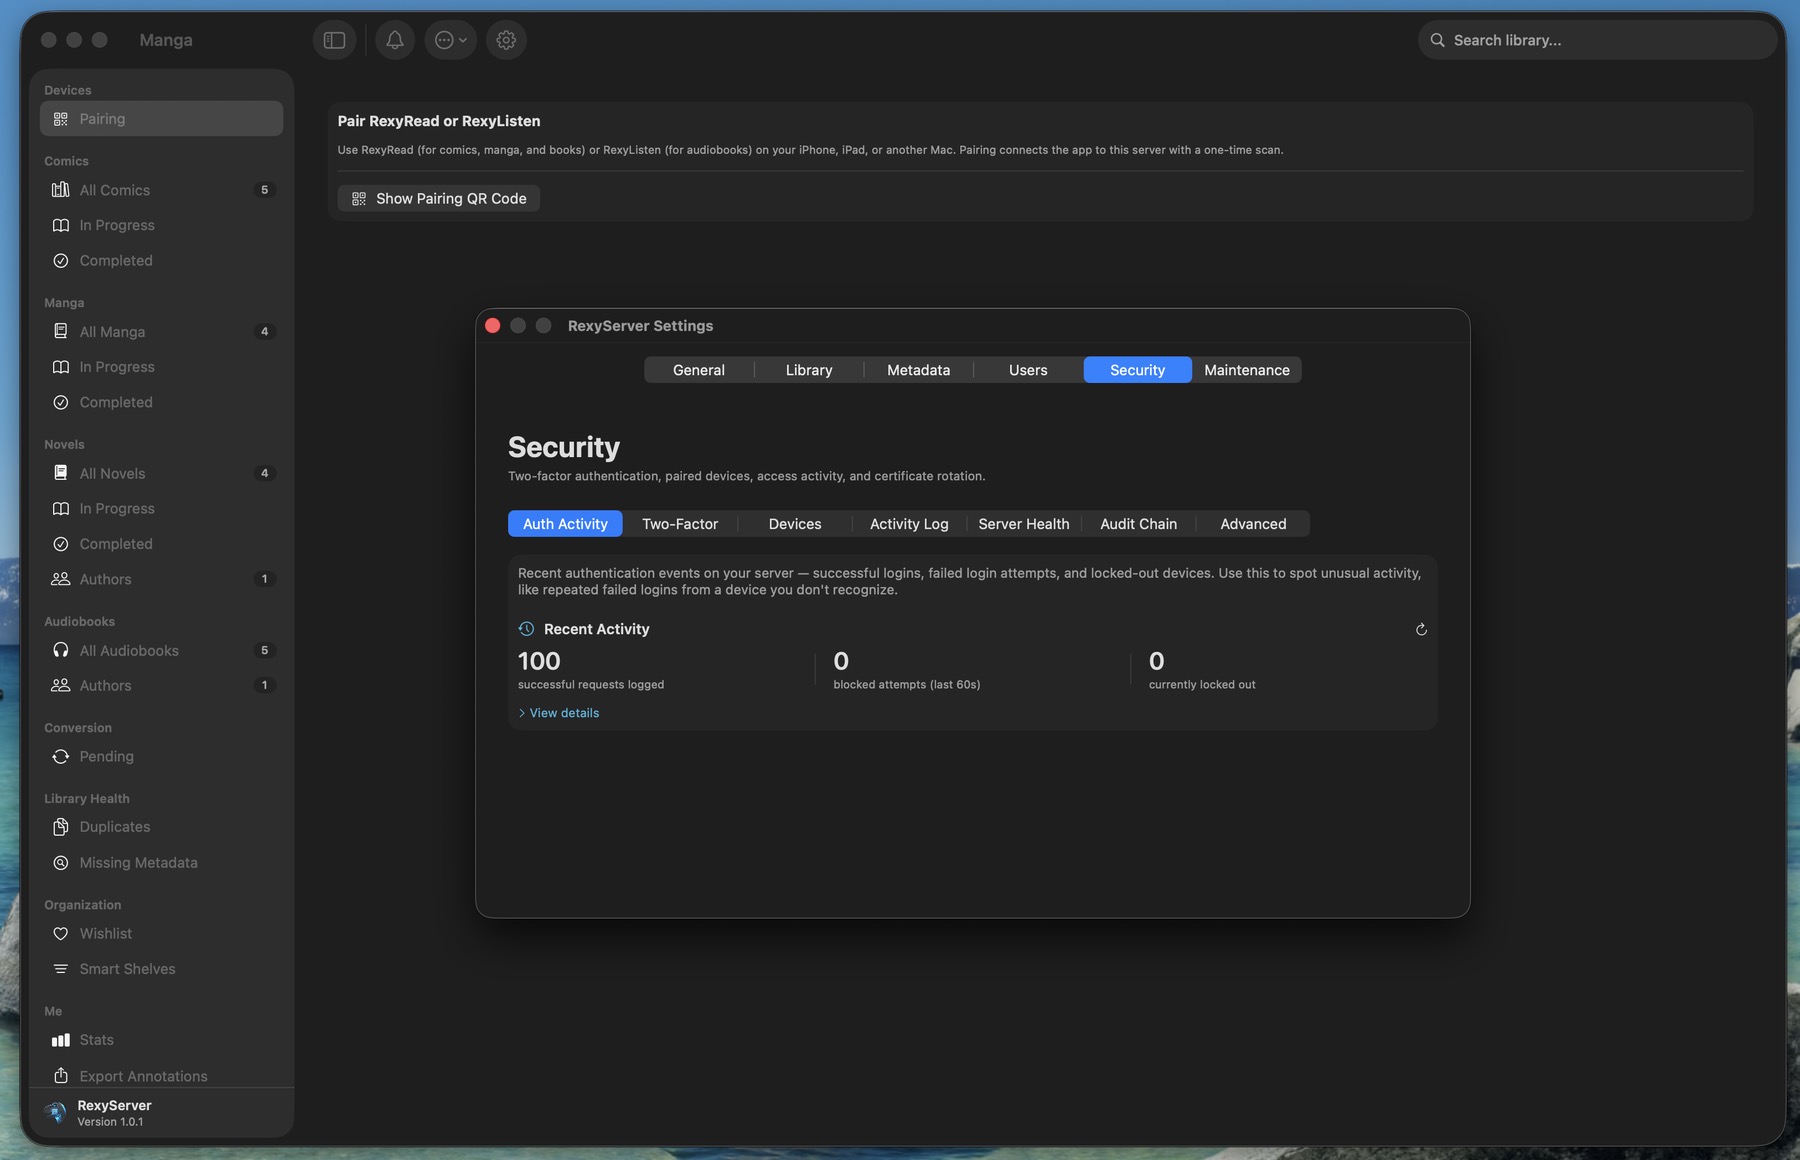
Task: Close the RexyServer Settings window
Action: [x=492, y=326]
